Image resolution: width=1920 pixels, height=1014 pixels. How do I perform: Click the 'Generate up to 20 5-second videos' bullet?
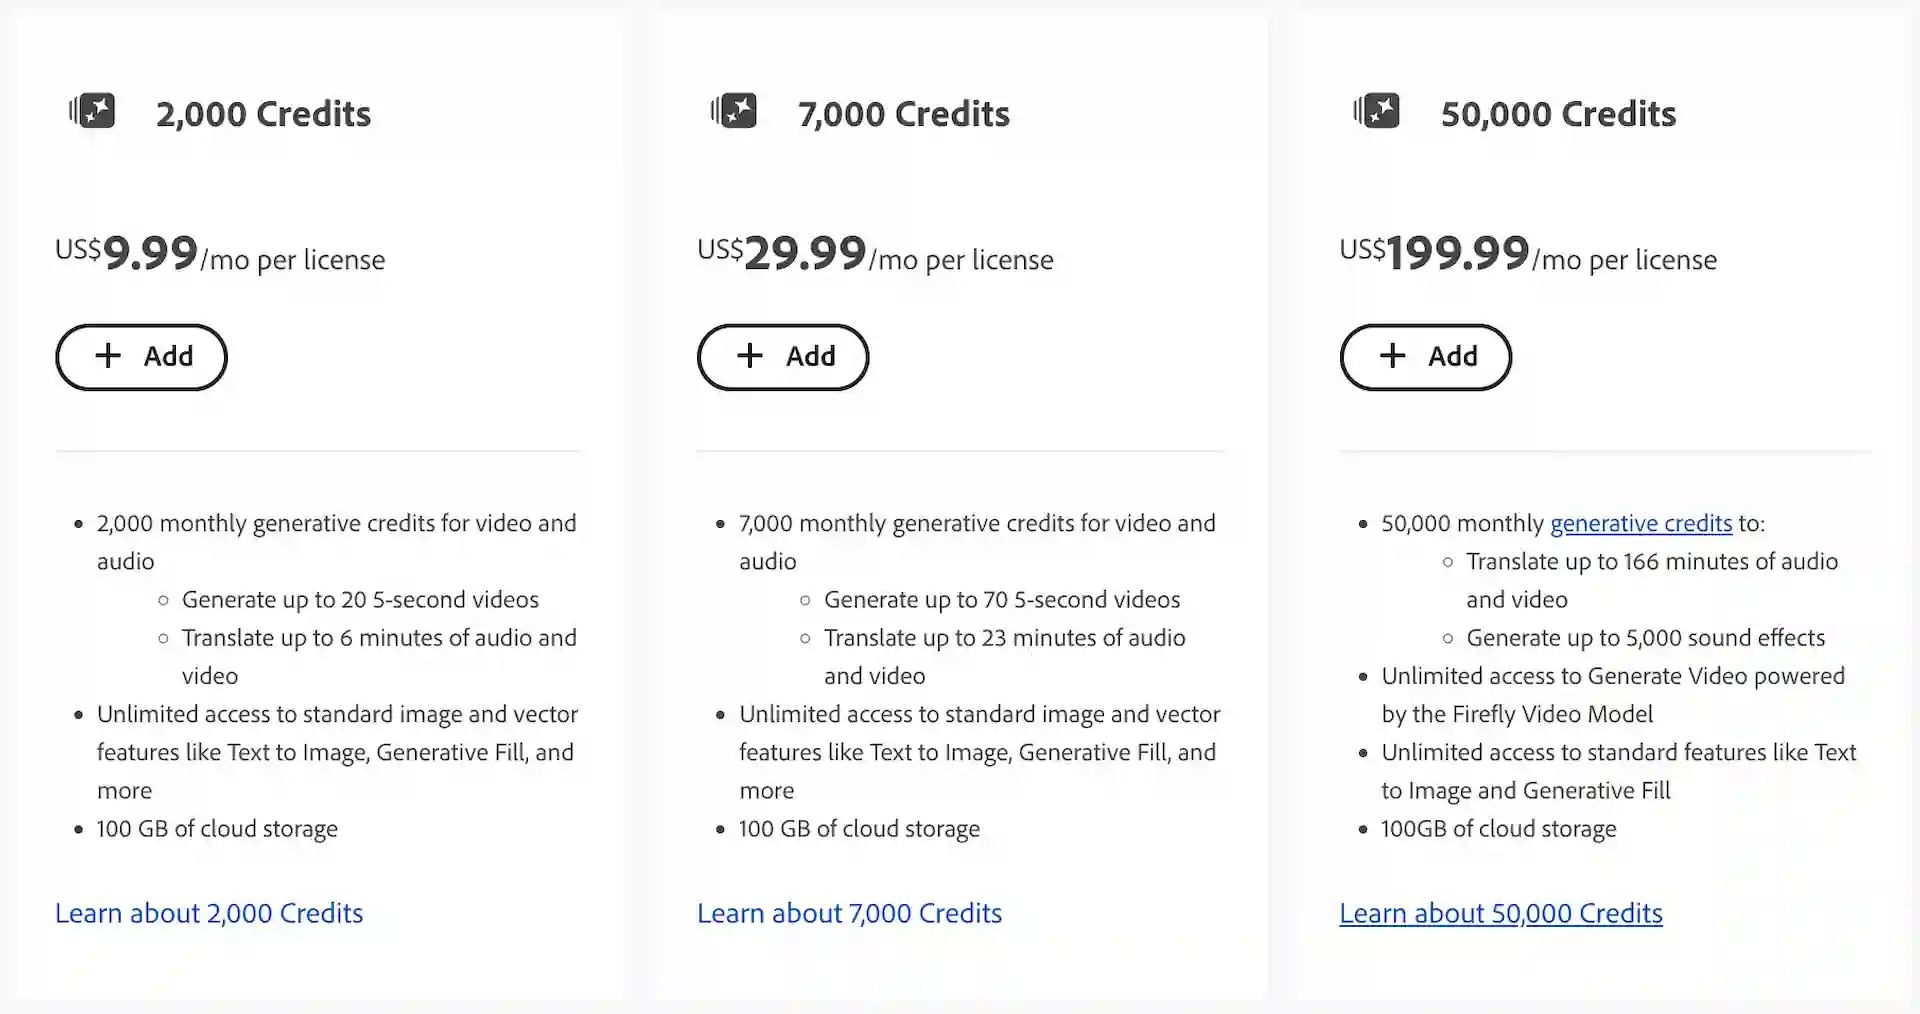pos(360,600)
